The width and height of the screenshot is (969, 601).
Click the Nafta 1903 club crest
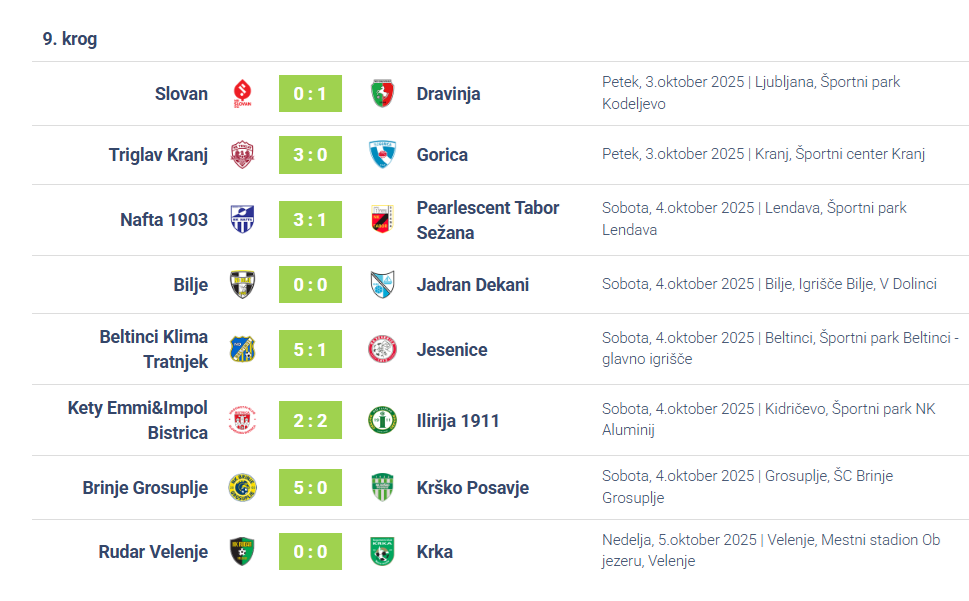pyautogui.click(x=242, y=220)
